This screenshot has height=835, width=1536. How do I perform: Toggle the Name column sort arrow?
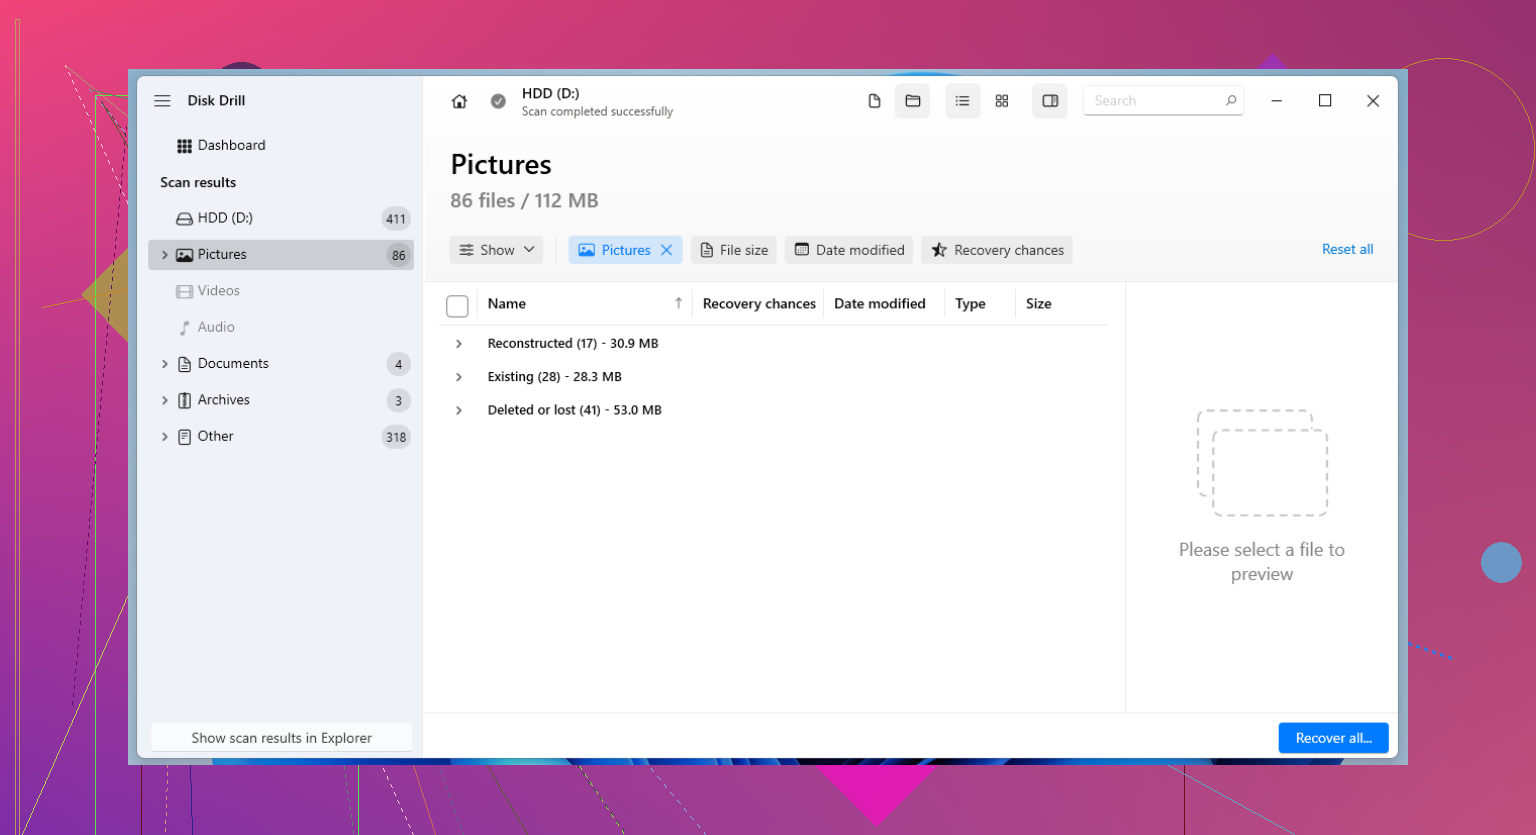tap(678, 303)
